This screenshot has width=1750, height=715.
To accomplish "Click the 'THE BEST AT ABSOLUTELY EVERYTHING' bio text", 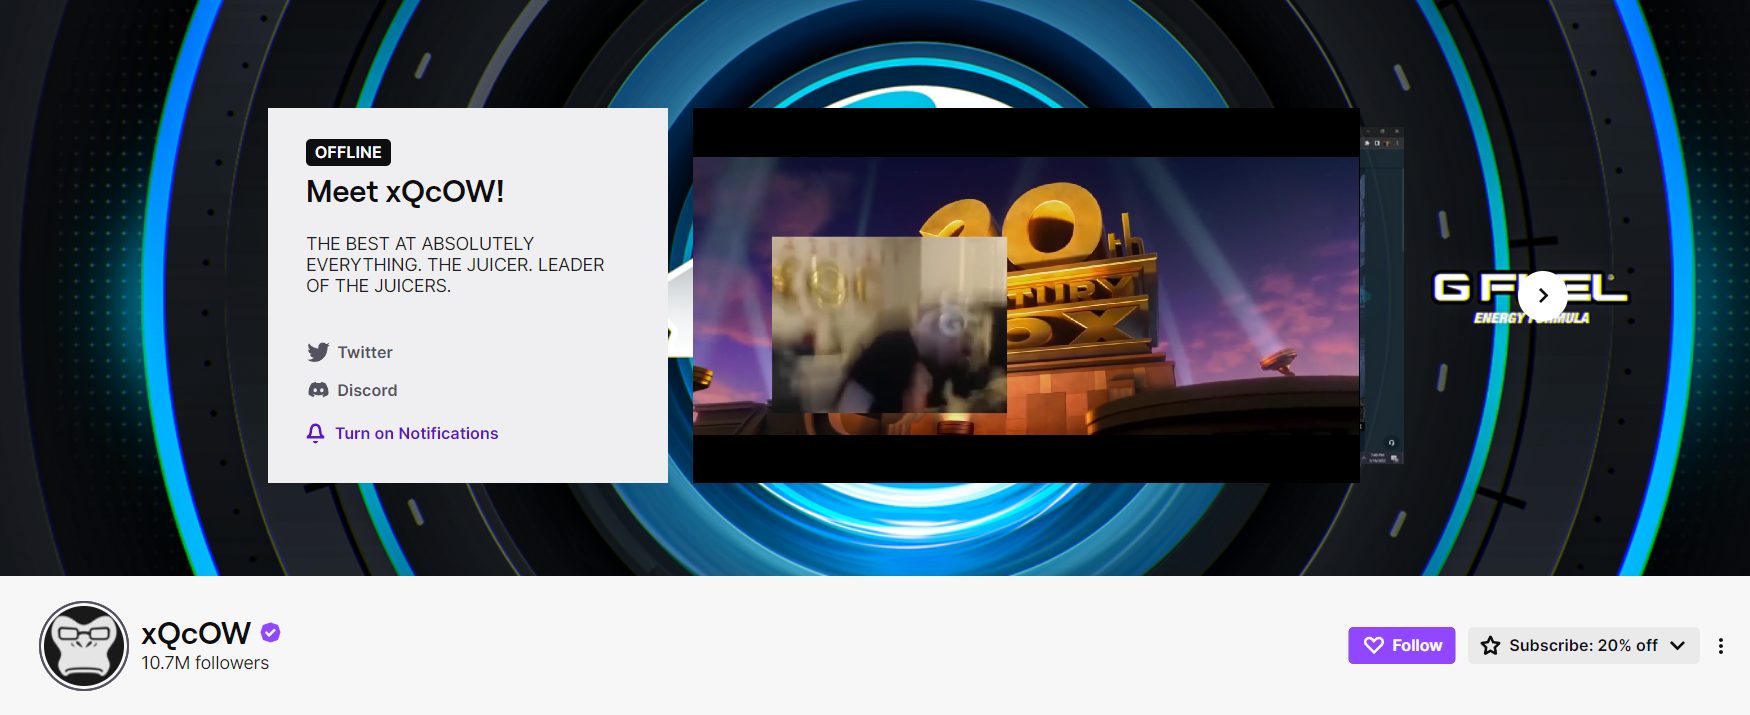I will coord(455,265).
